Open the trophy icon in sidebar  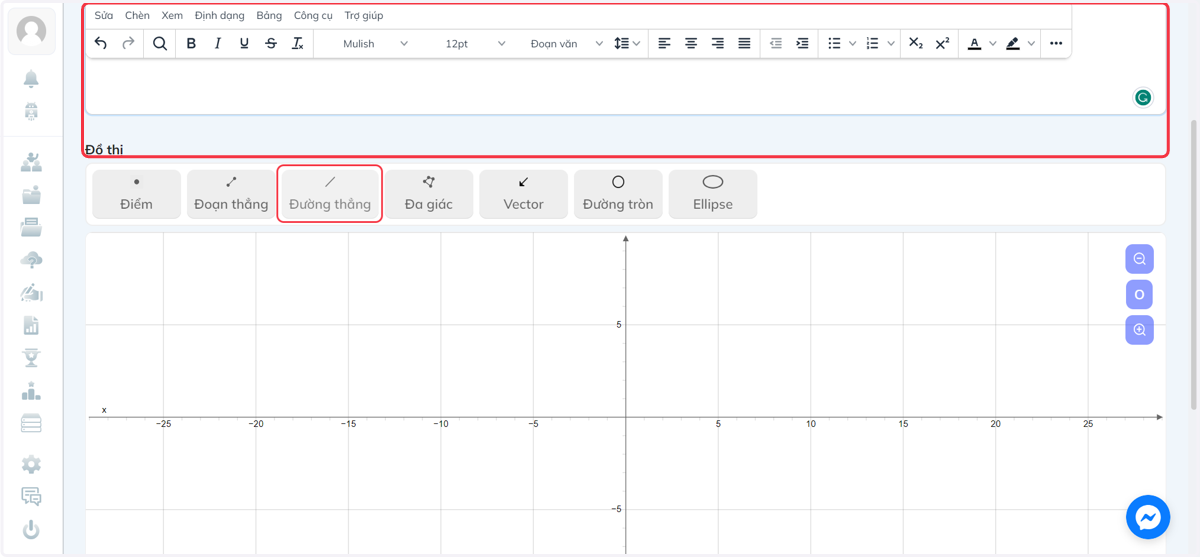31,358
